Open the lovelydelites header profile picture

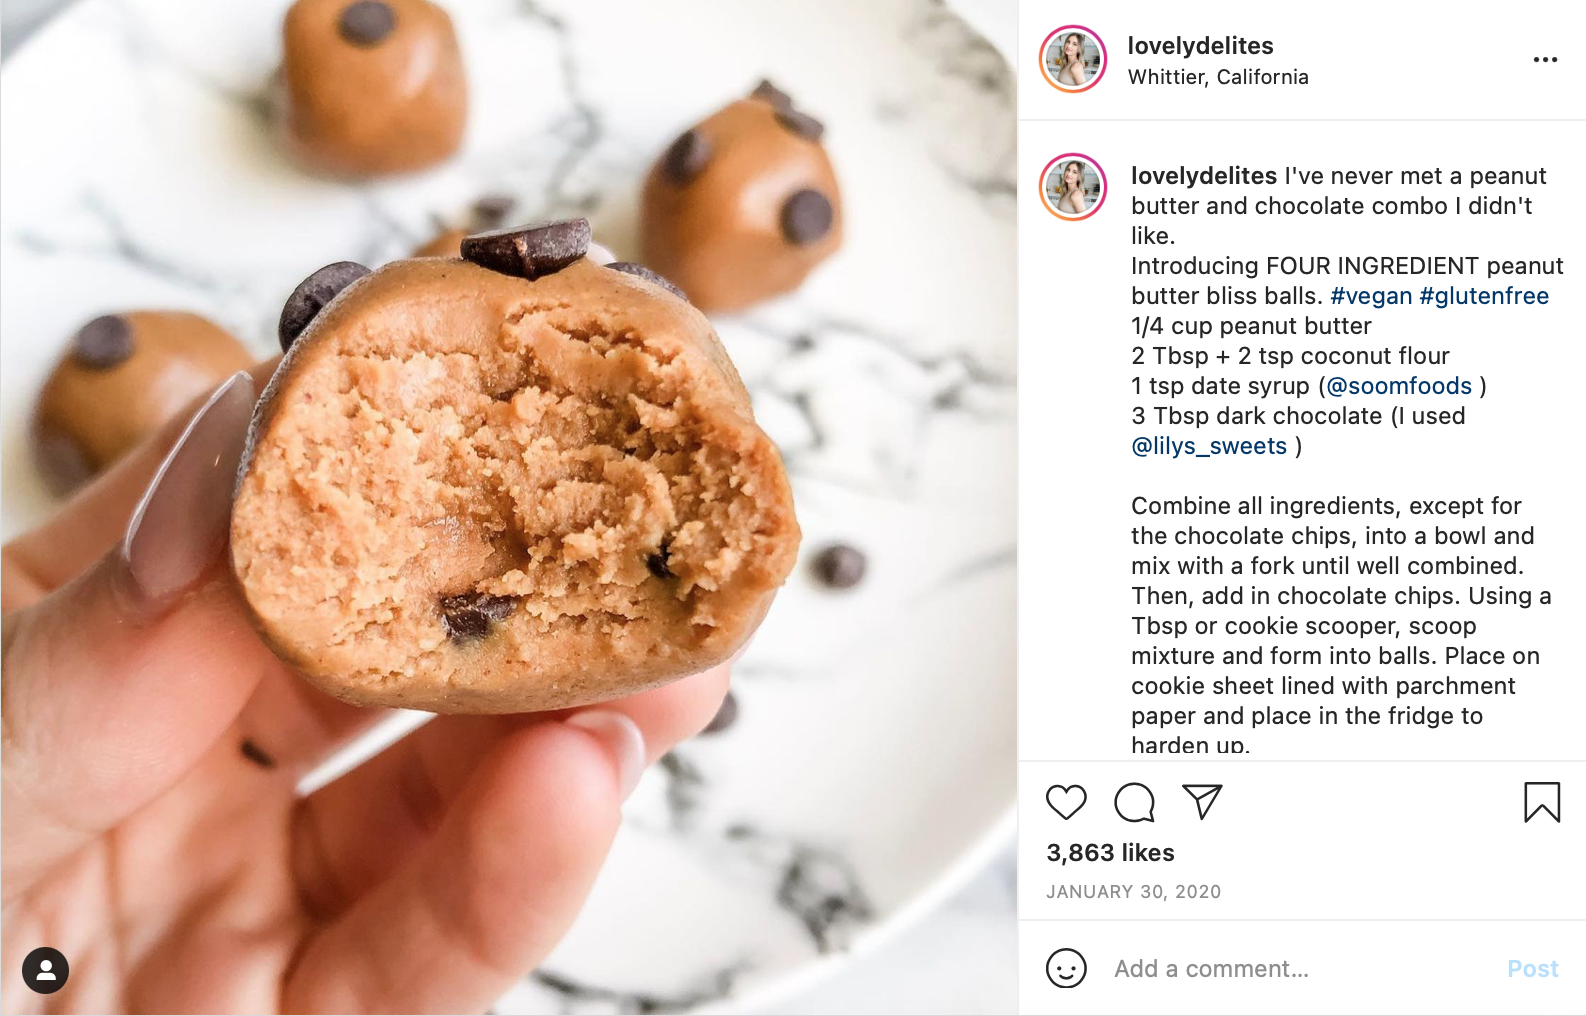pos(1073,59)
